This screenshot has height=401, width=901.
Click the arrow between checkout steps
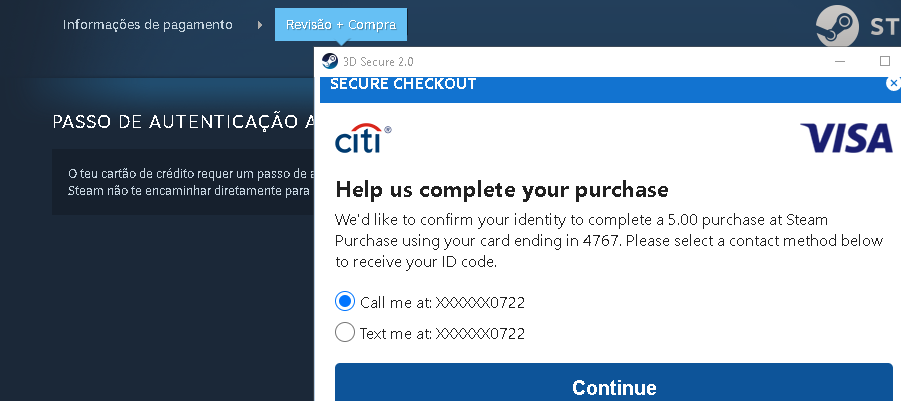259,24
